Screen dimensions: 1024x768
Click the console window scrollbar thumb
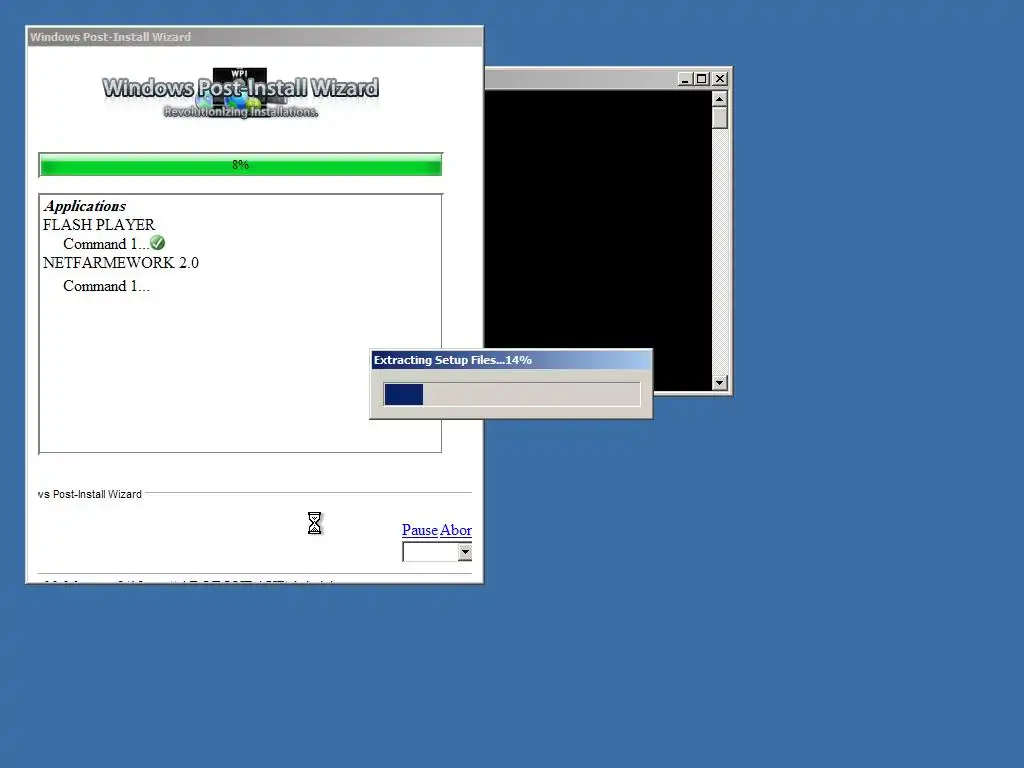pyautogui.click(x=720, y=118)
